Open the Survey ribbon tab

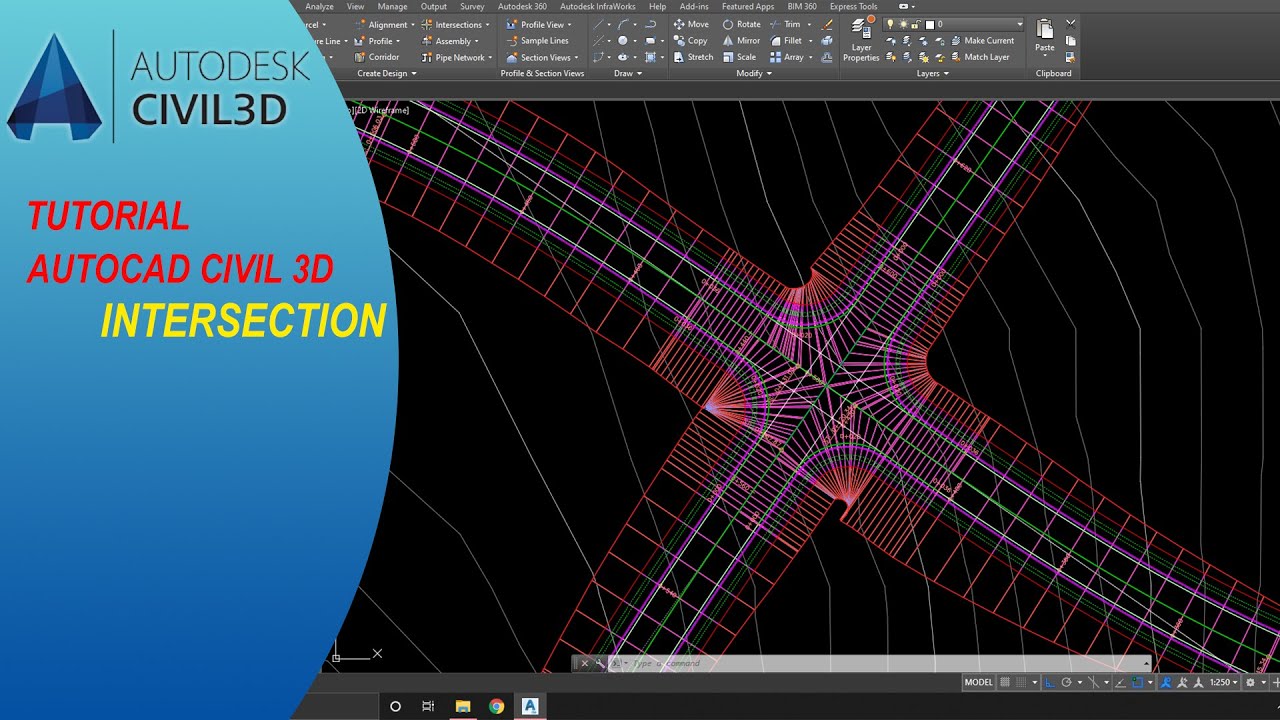(x=472, y=6)
